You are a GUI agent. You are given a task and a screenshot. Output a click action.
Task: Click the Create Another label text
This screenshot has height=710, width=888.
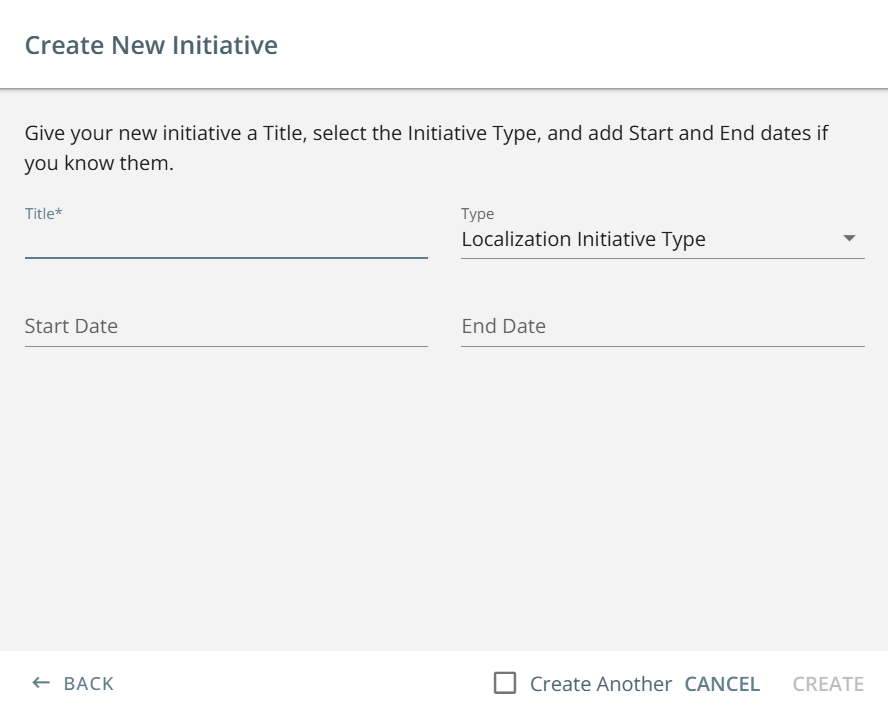pos(600,684)
